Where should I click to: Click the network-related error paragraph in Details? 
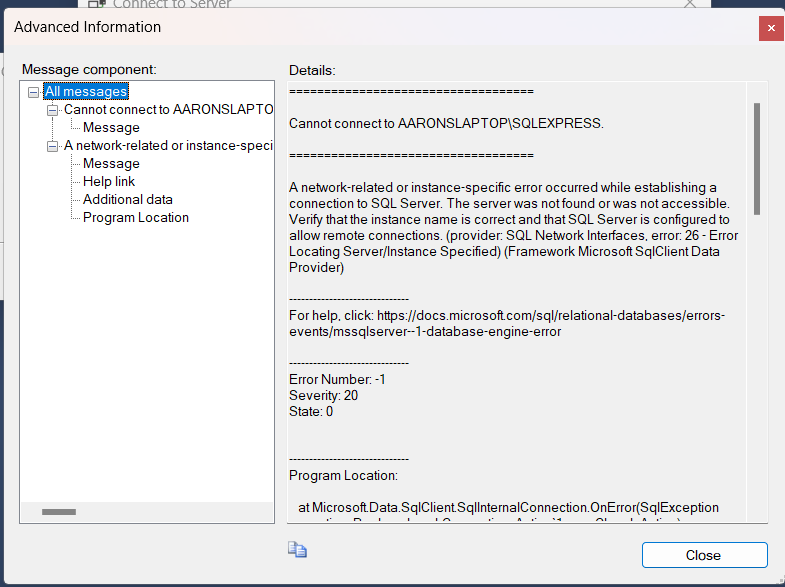(x=514, y=227)
